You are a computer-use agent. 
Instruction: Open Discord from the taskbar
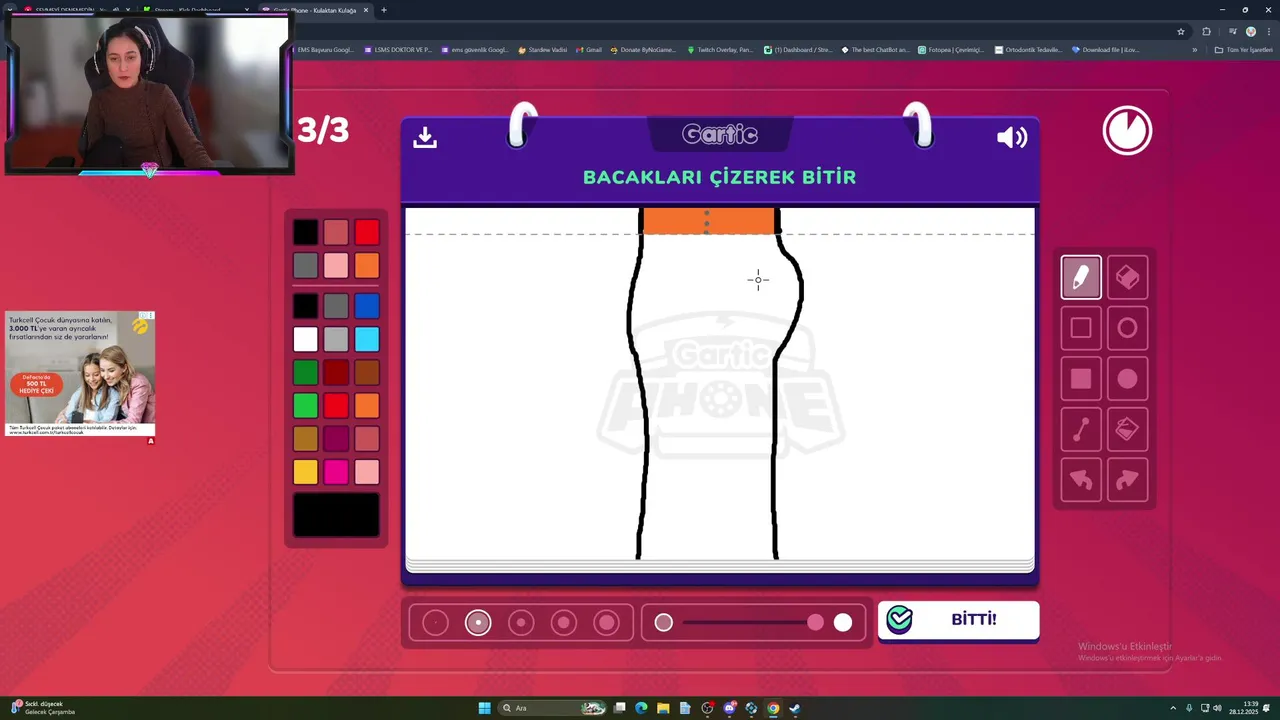(x=730, y=708)
